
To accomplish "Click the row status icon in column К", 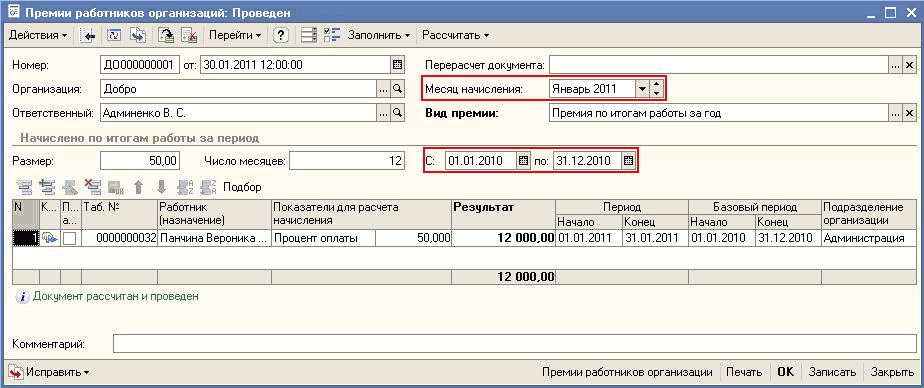I will (50, 238).
